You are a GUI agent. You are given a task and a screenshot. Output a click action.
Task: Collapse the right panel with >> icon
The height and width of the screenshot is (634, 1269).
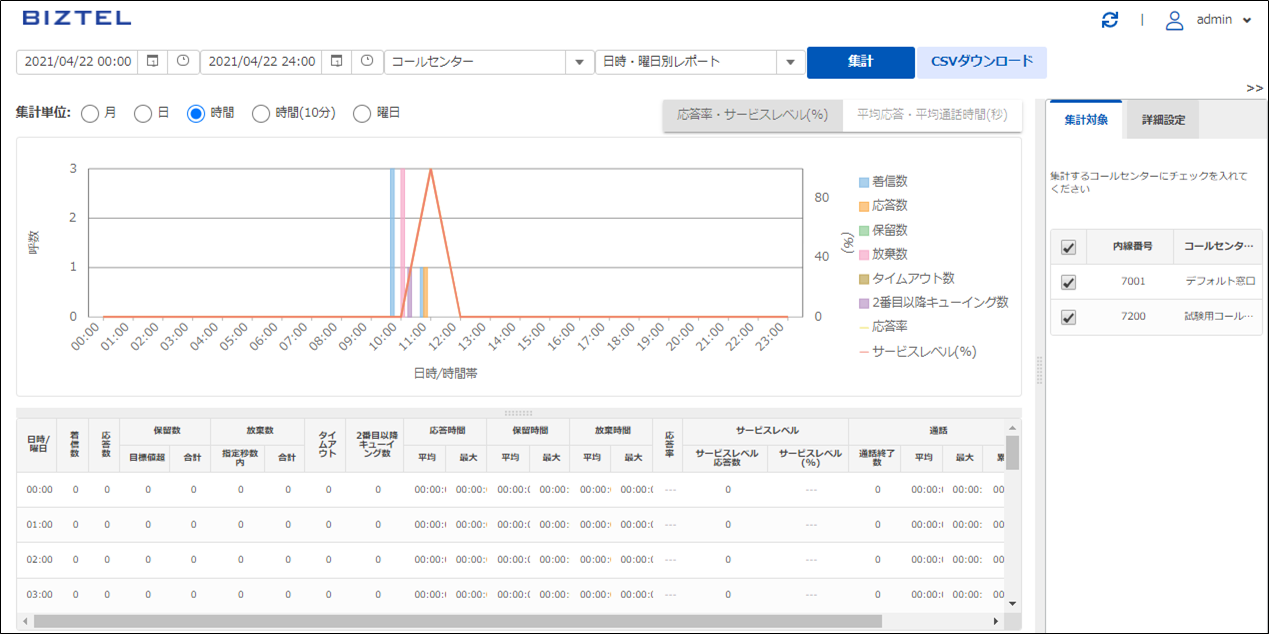[x=1254, y=88]
